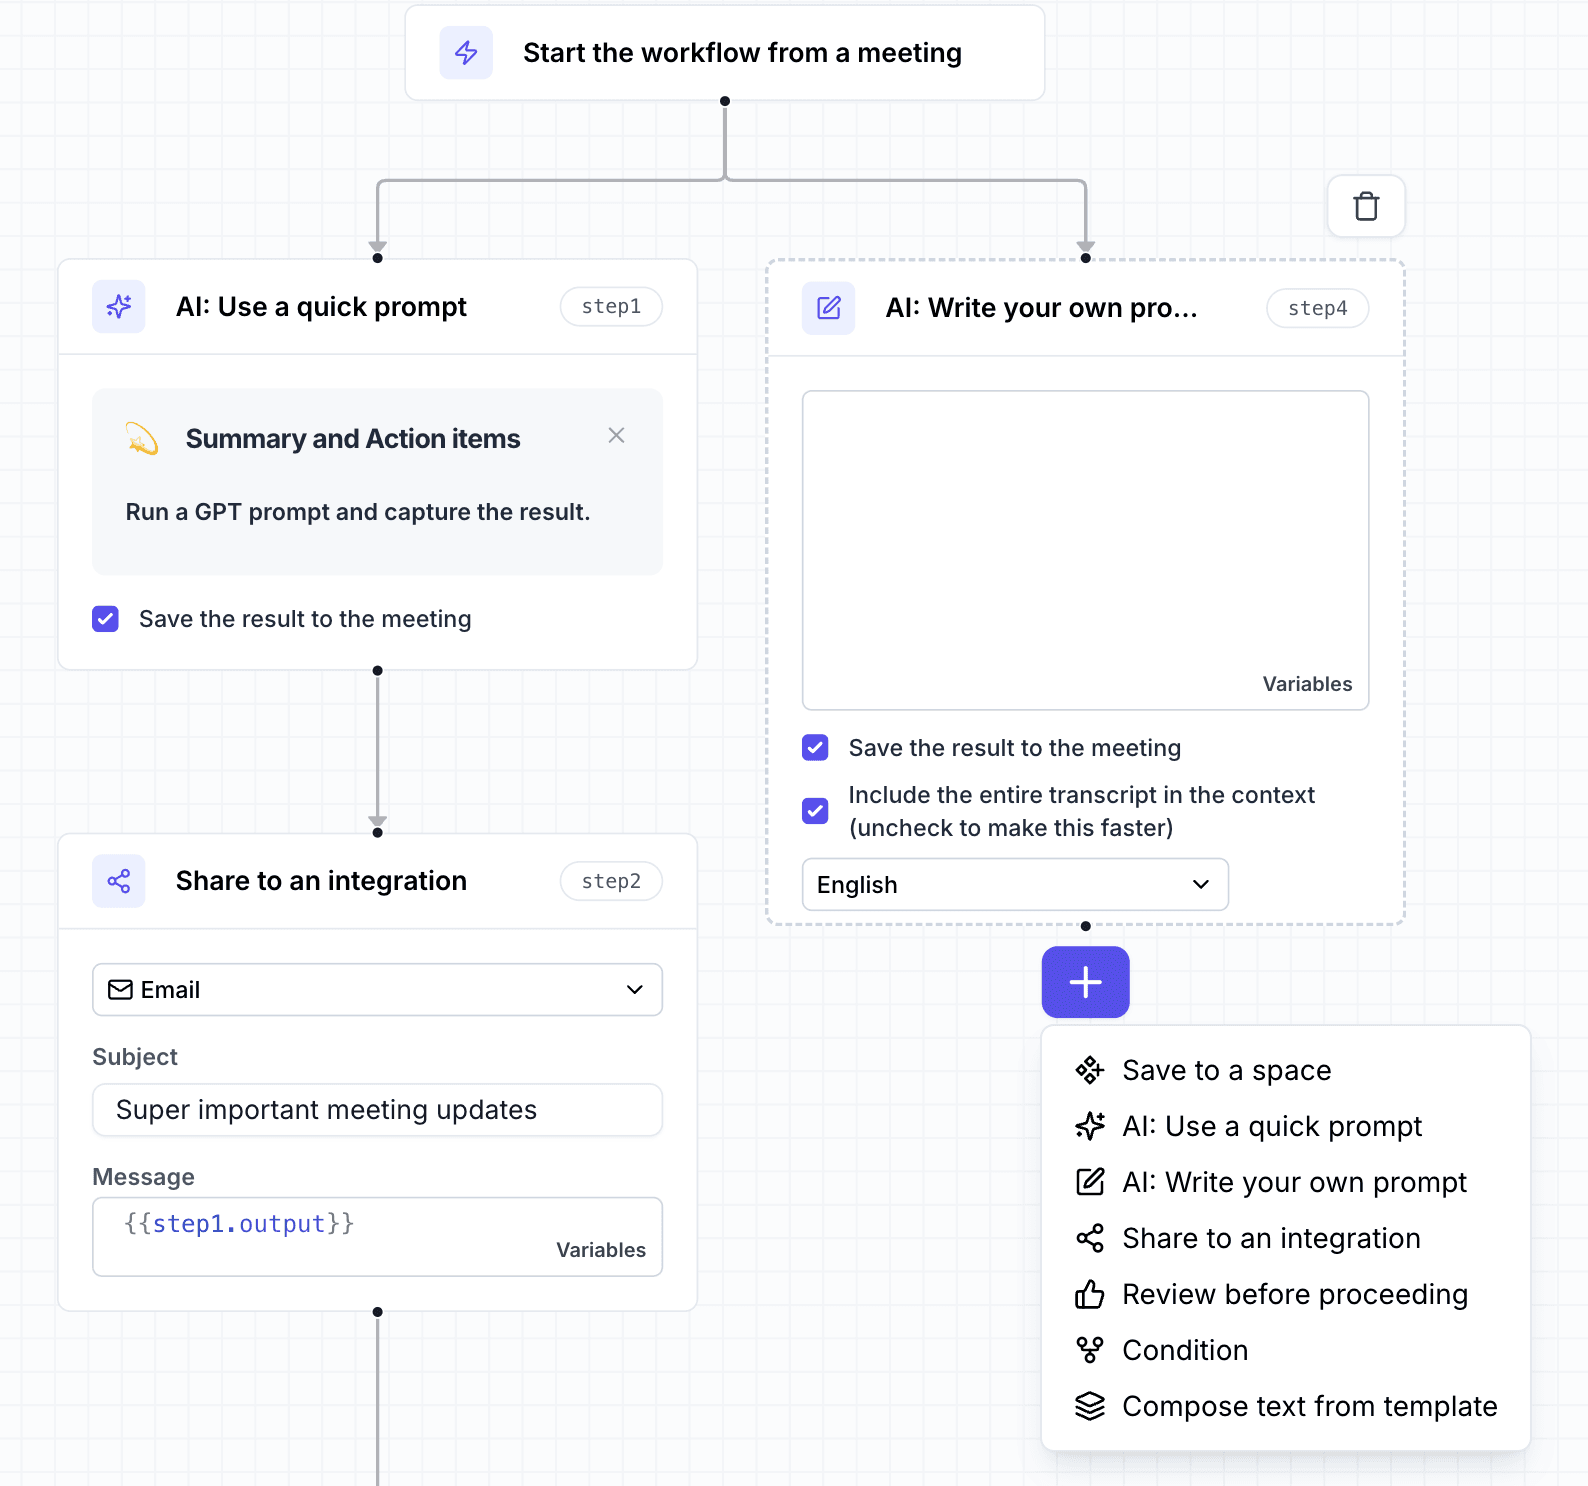Click the thumbs-up Review icon
Screen dimensions: 1588x1486
(1089, 1294)
